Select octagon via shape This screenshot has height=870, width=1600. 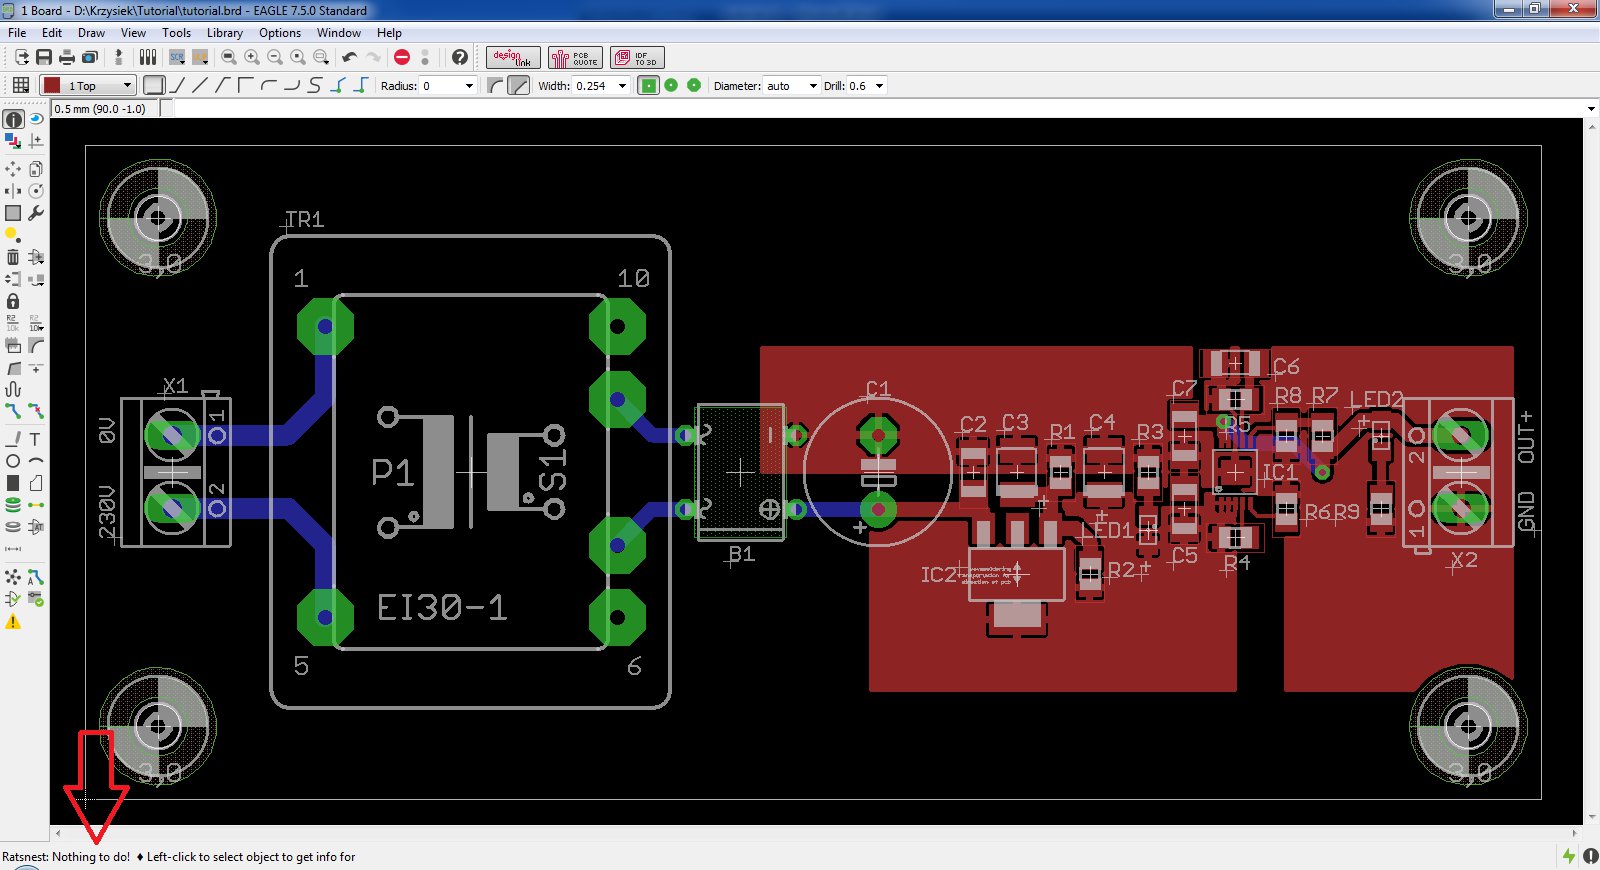[694, 86]
